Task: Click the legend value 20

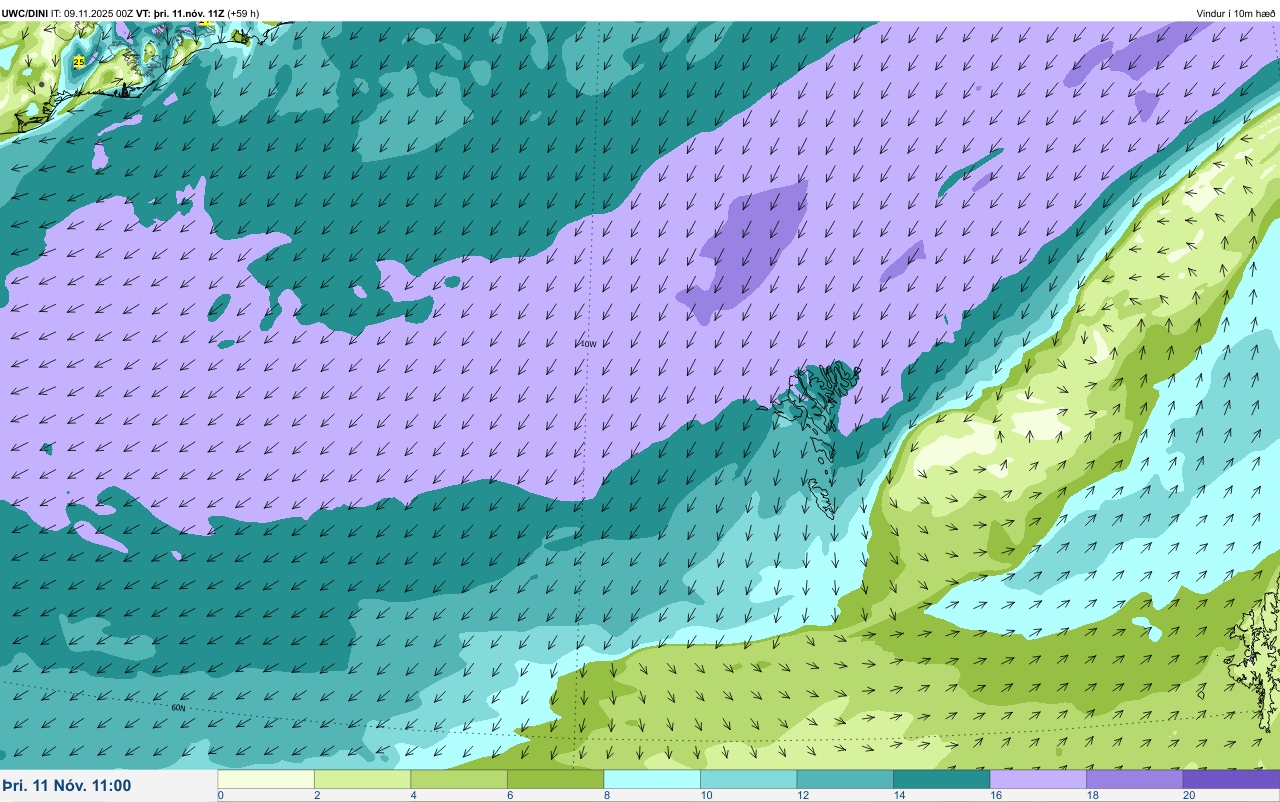Action: 1187,795
